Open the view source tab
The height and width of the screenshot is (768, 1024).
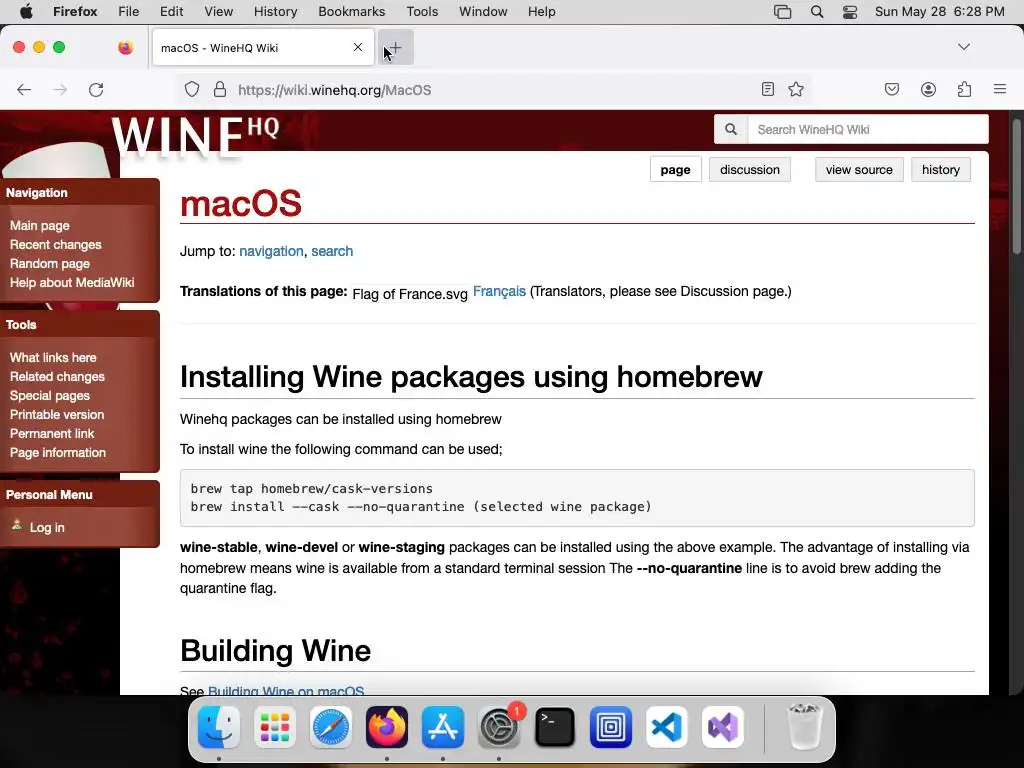[859, 170]
